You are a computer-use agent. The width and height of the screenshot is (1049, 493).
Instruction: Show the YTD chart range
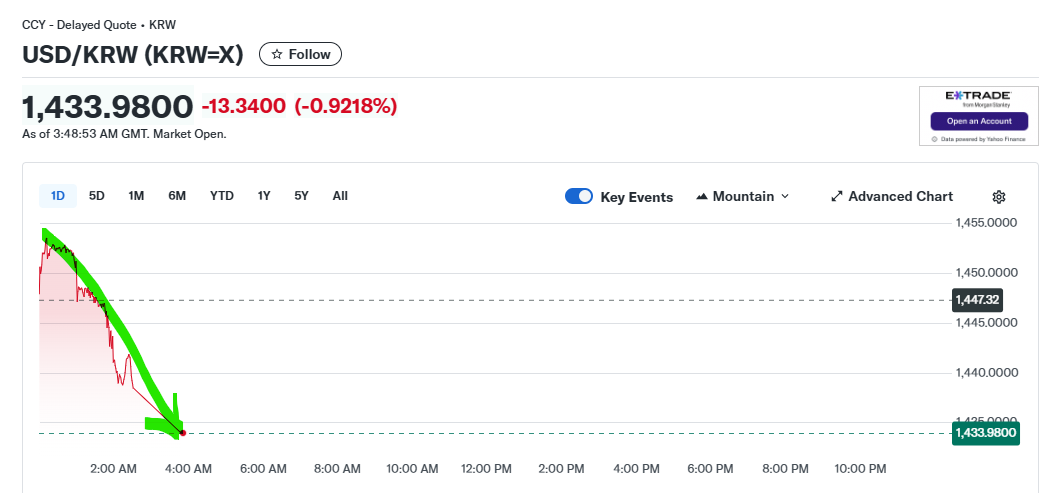tap(222, 196)
